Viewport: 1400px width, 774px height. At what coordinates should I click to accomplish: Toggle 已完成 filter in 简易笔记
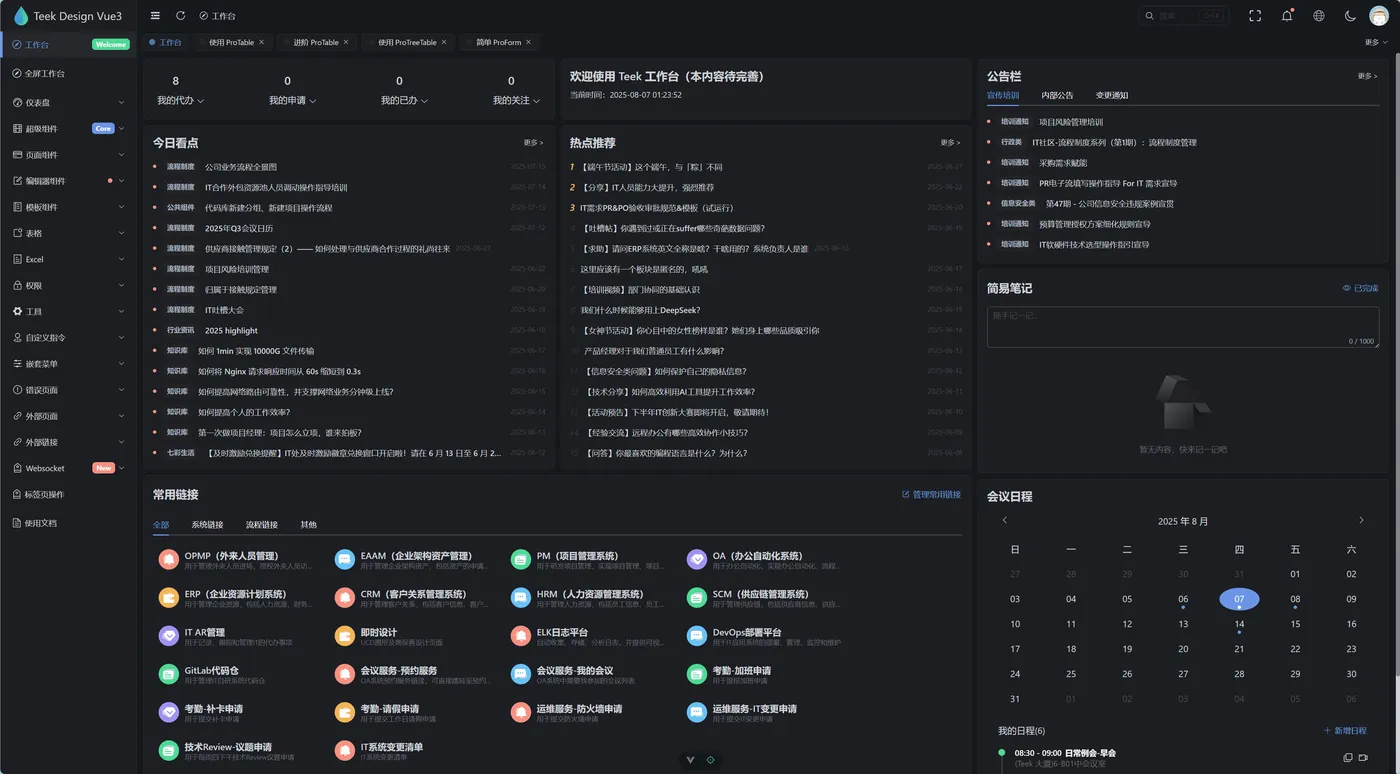tap(1360, 288)
